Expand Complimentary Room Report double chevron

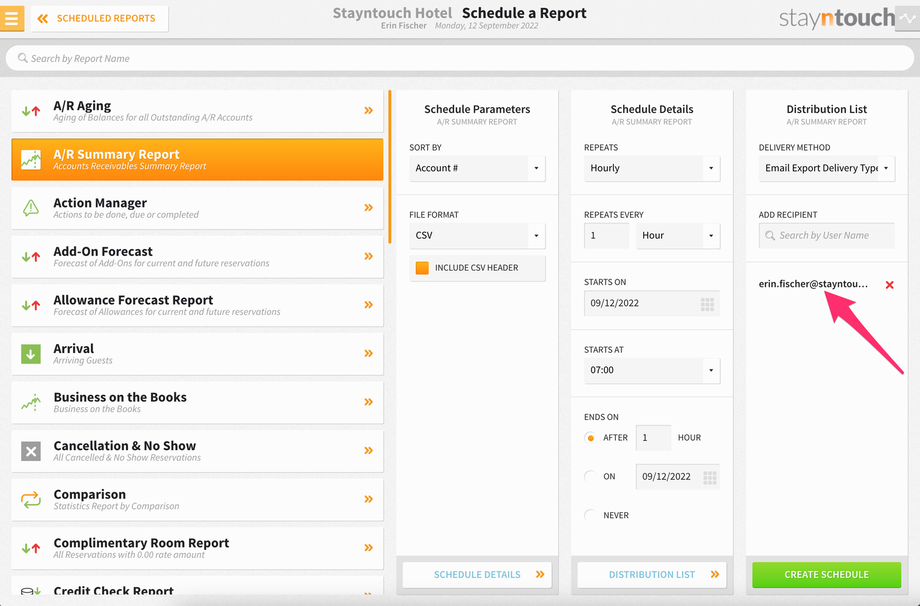pos(368,548)
